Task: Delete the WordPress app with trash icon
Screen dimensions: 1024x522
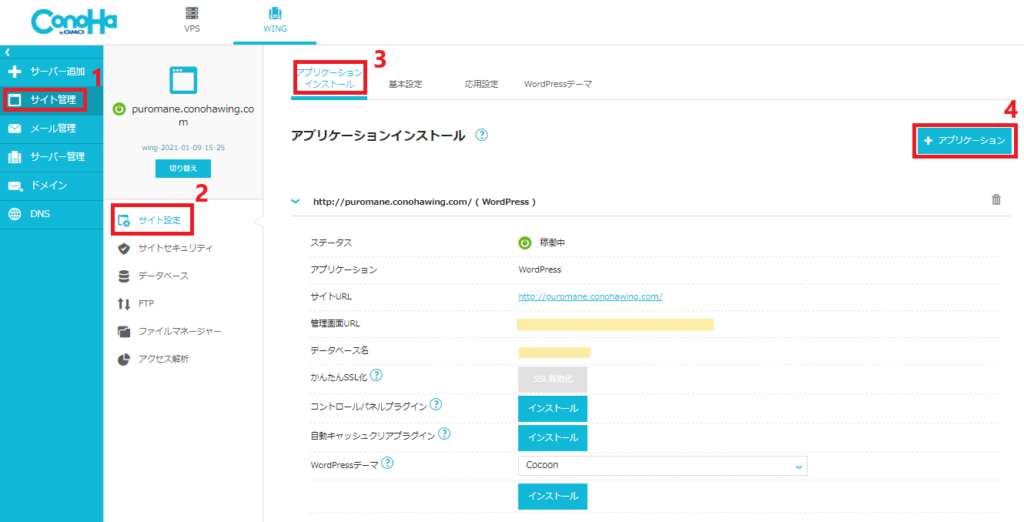Action: (x=996, y=200)
